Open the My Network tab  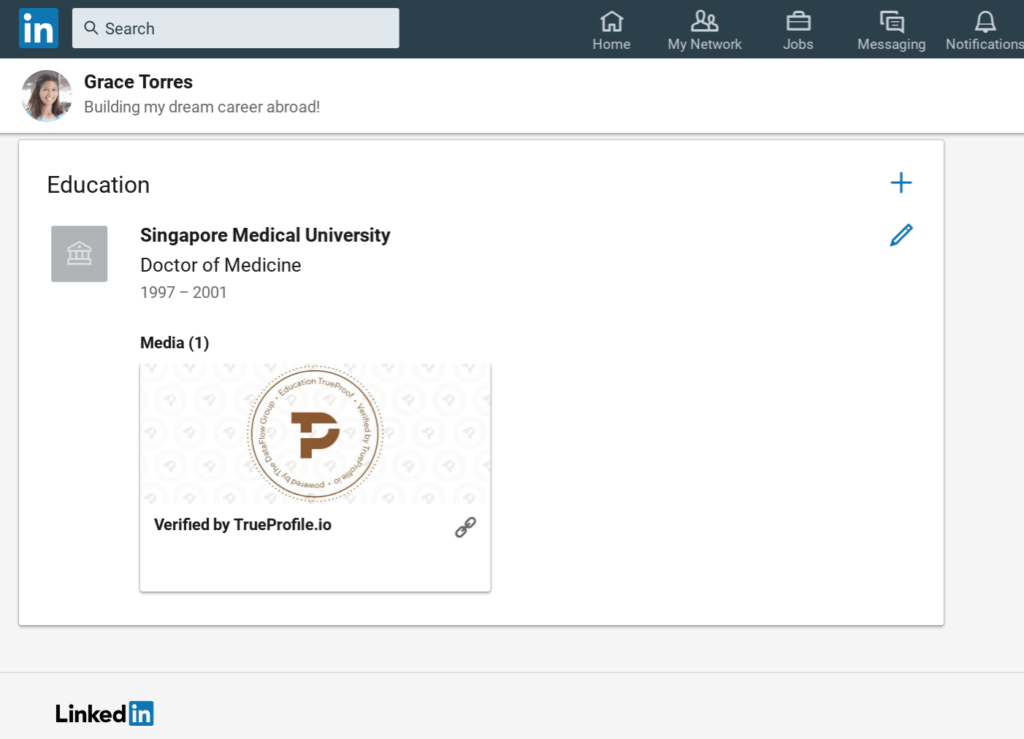[705, 31]
